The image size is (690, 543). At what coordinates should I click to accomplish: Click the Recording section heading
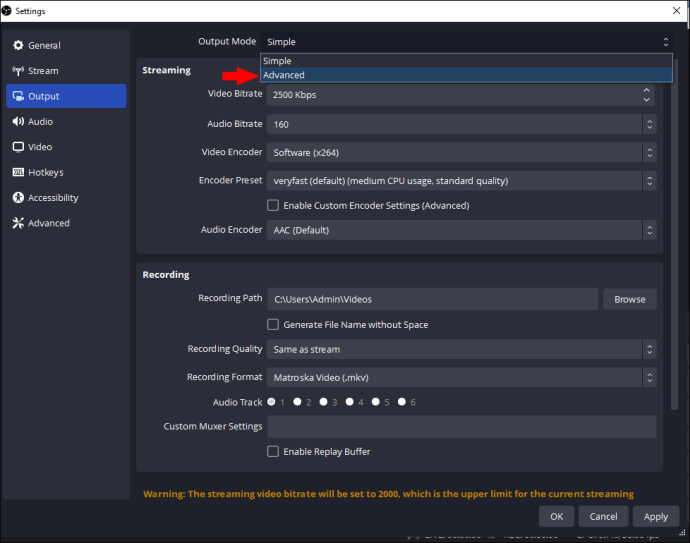(x=166, y=275)
